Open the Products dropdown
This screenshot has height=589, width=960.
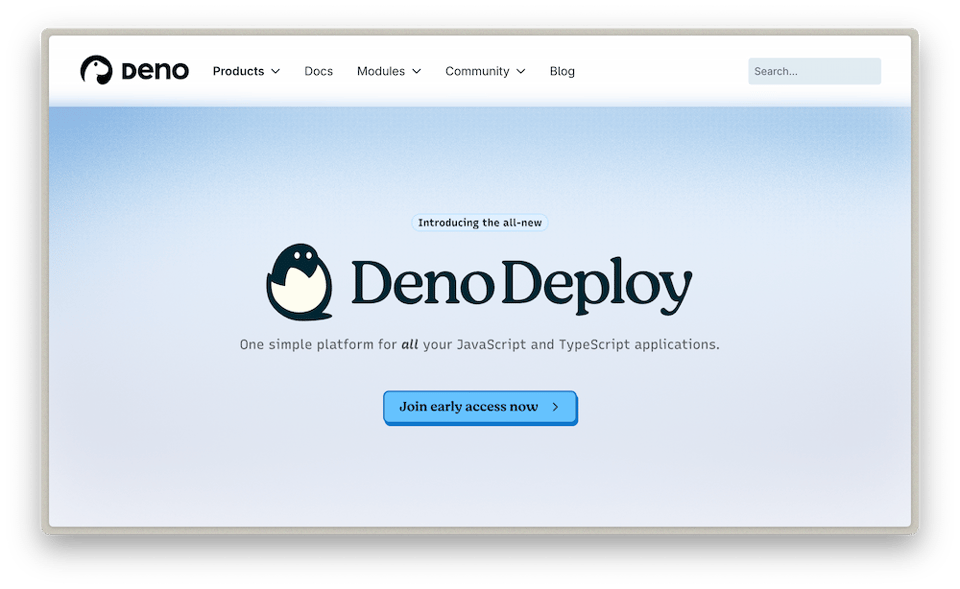(238, 71)
